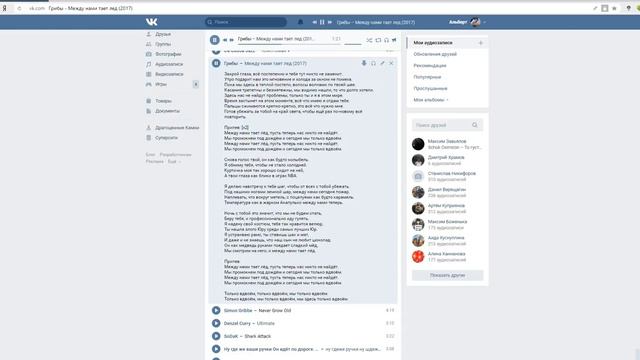Pause using the audio page's large pause button
The width and height of the screenshot is (640, 360).
pyautogui.click(x=215, y=40)
